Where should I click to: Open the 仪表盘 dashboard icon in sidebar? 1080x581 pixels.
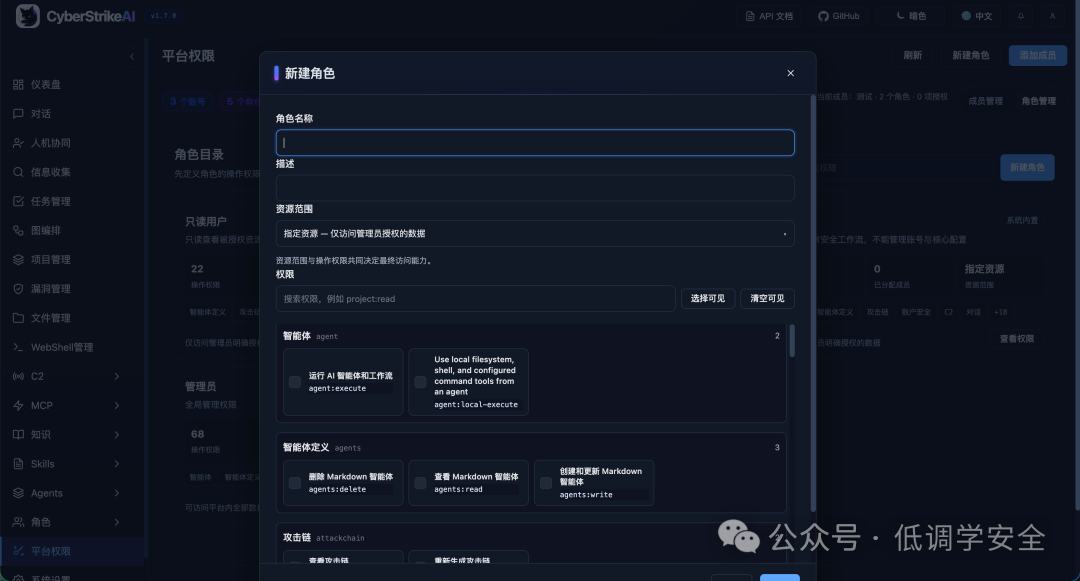[x=19, y=85]
